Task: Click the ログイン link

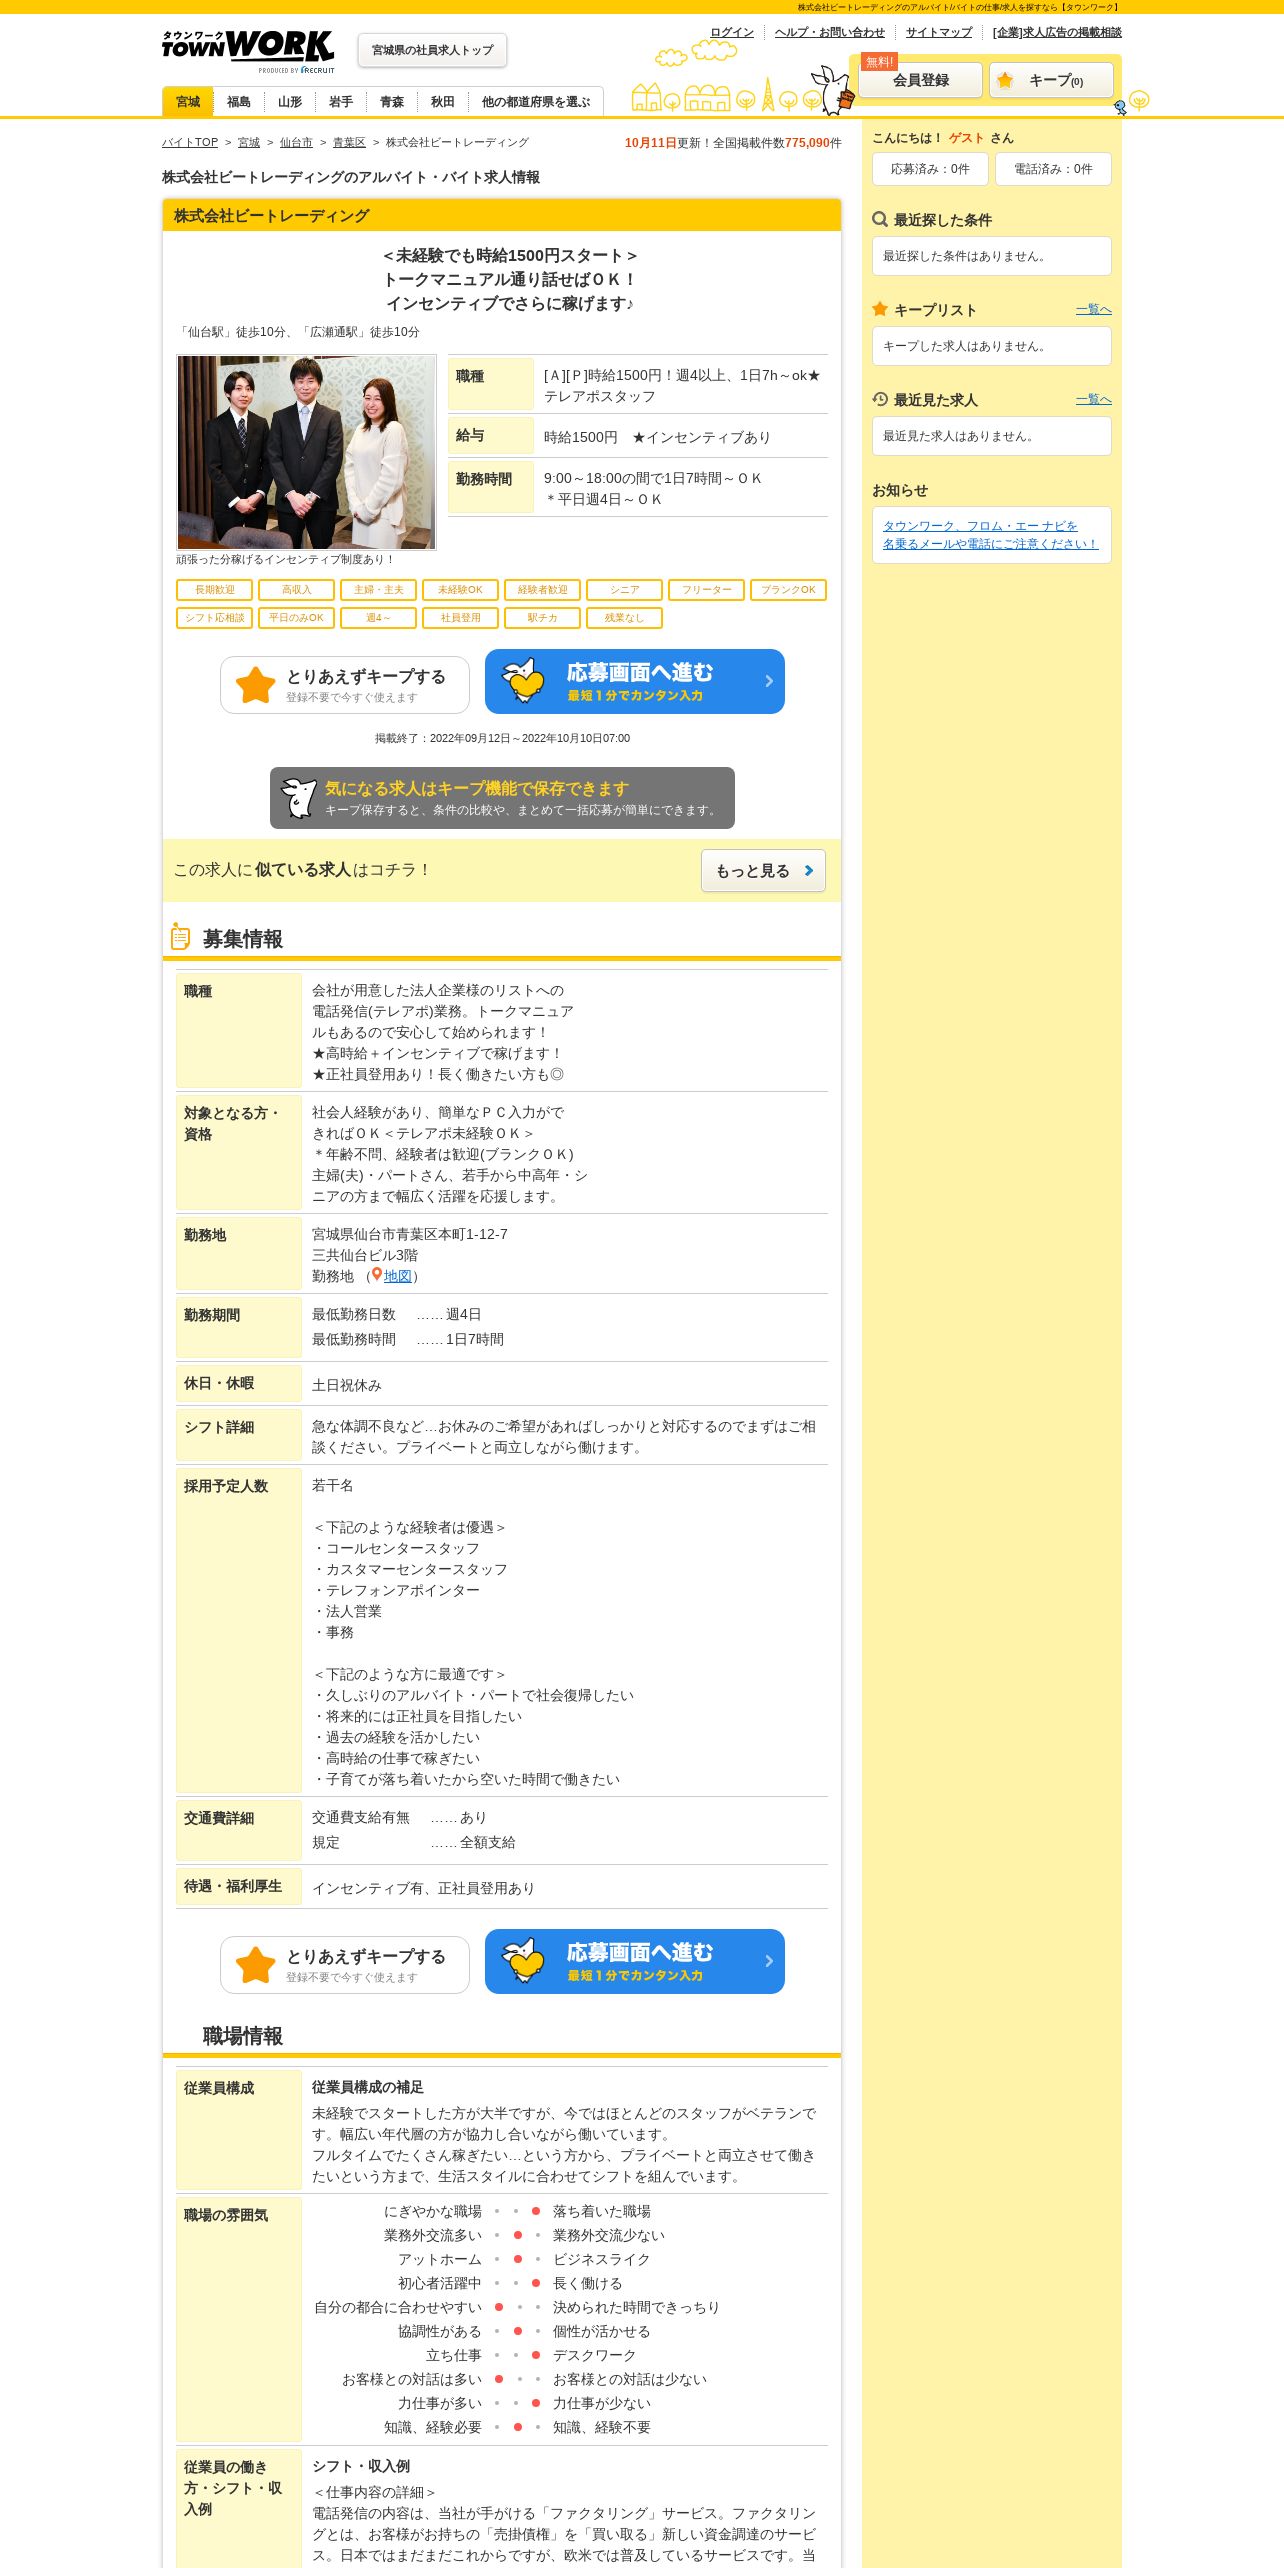Action: (732, 32)
